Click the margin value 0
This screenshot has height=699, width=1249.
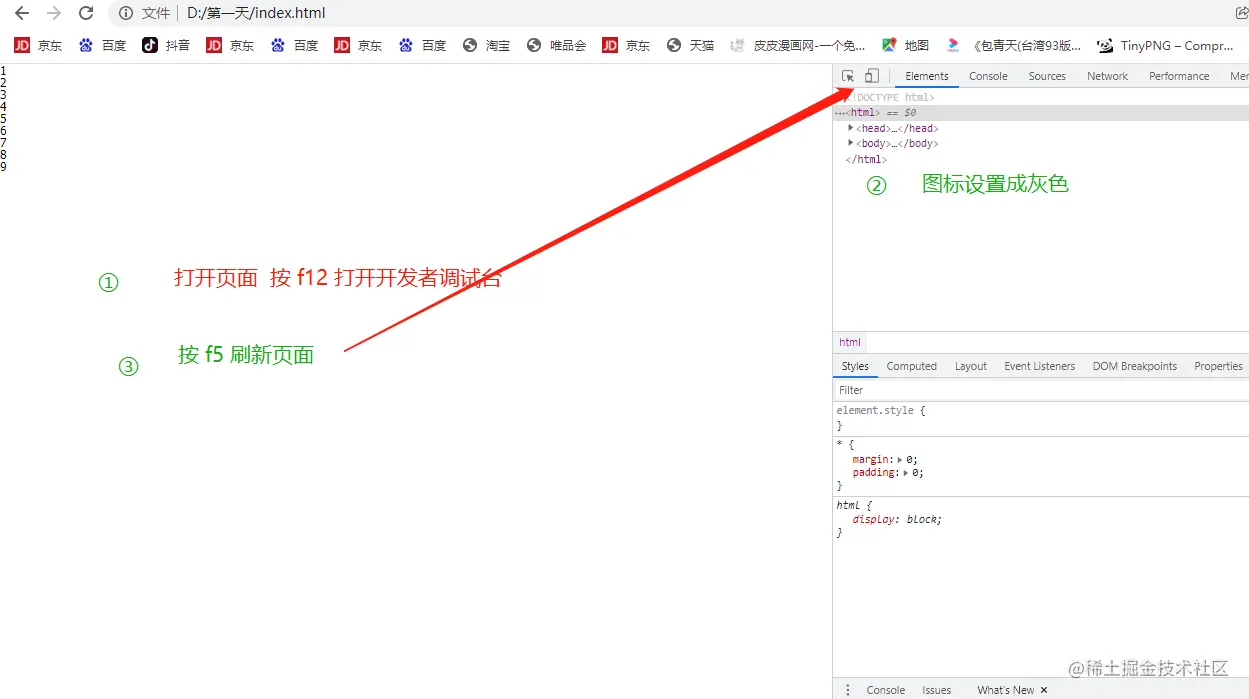tap(910, 460)
